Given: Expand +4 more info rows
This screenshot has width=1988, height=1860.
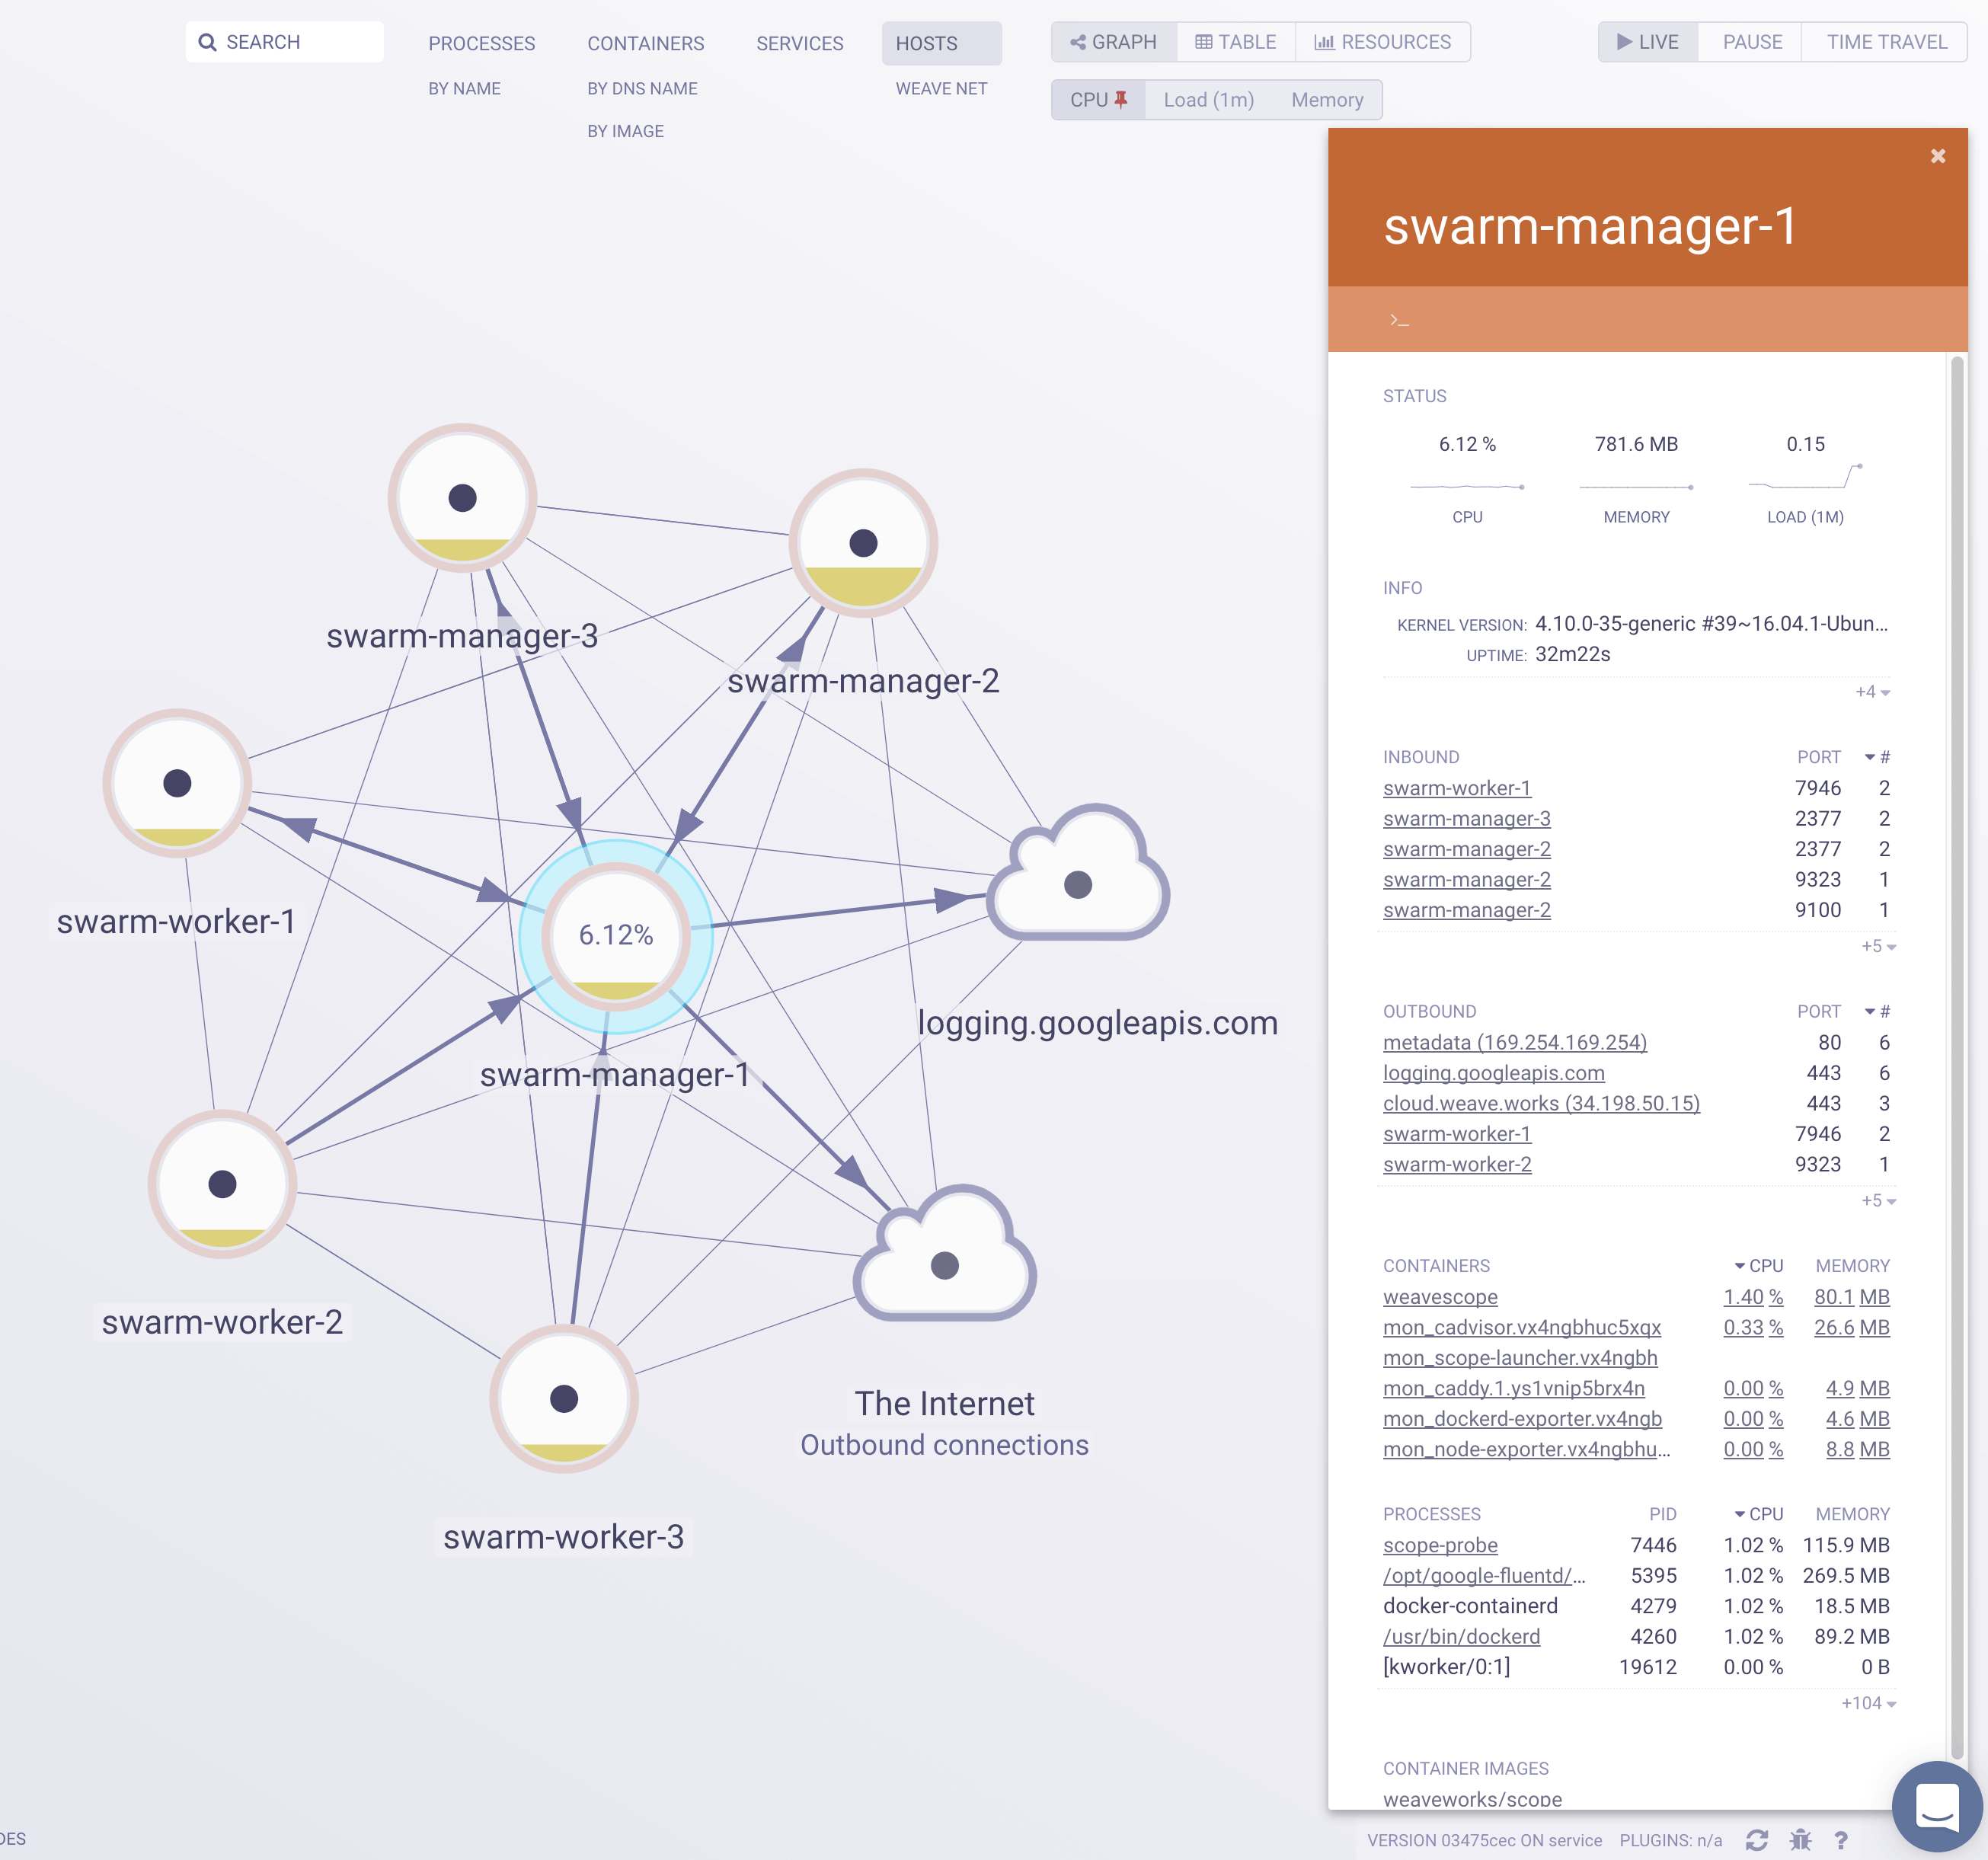Looking at the screenshot, I should tap(1872, 692).
